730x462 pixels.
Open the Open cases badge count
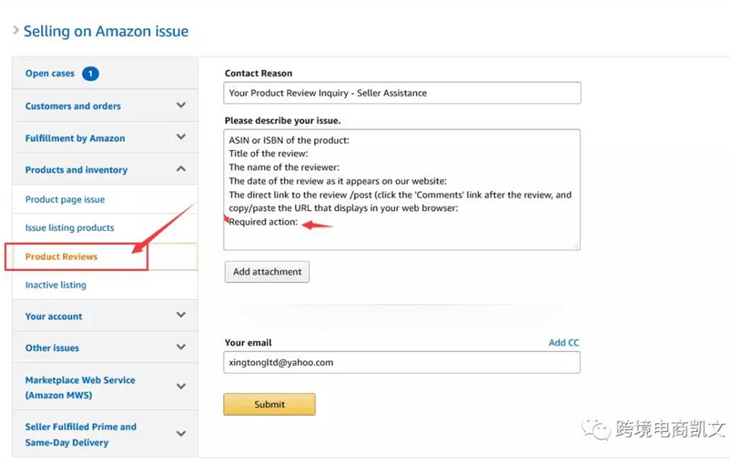(90, 73)
